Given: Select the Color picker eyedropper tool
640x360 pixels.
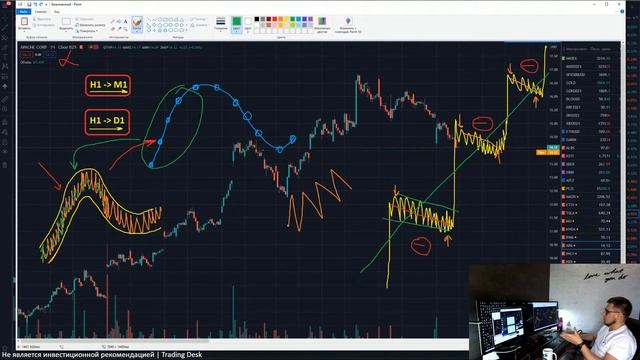Looking at the screenshot, I should click(119, 29).
